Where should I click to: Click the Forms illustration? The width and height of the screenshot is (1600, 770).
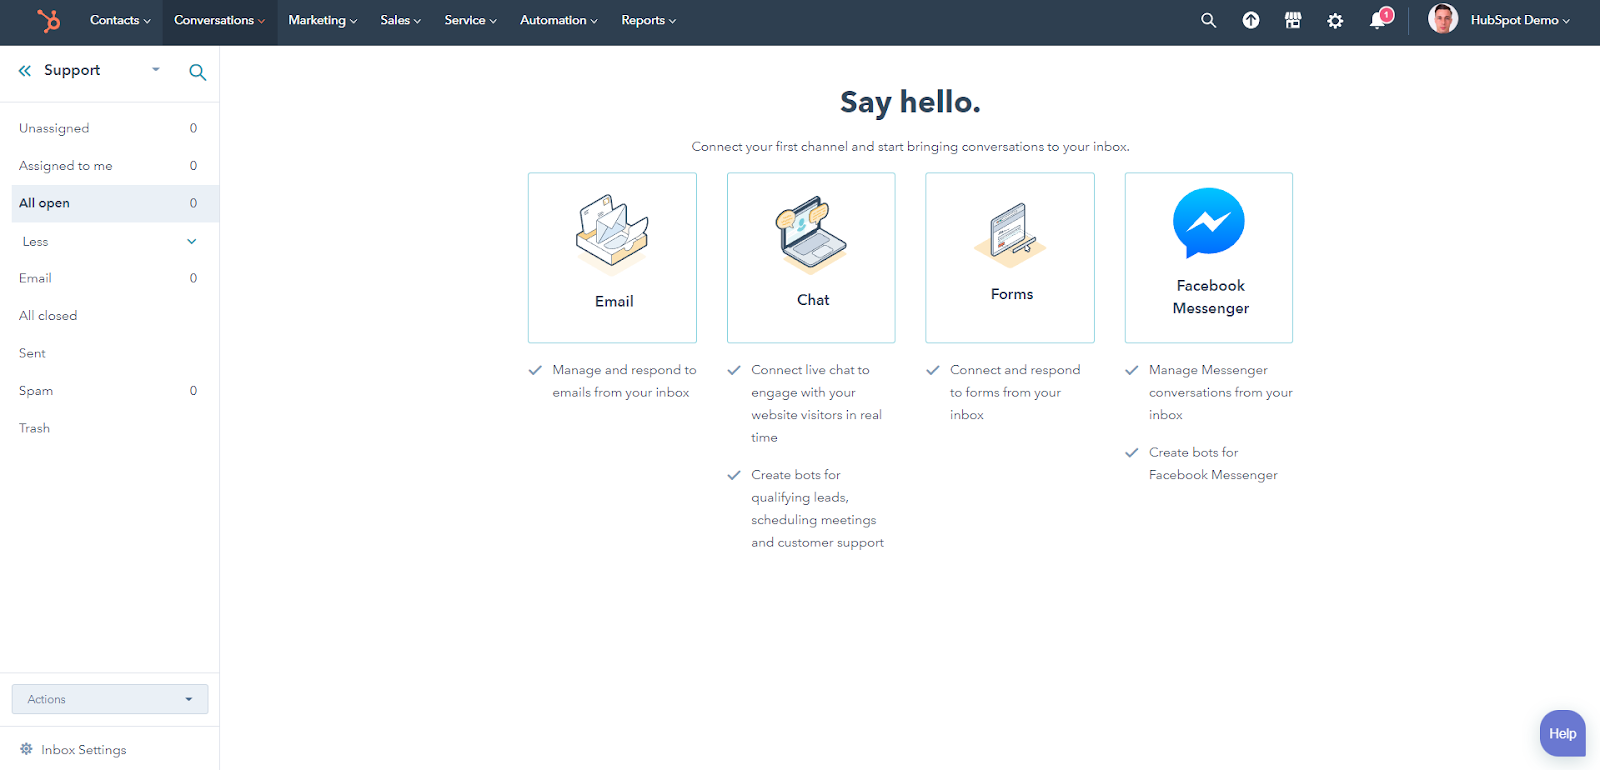(1010, 235)
